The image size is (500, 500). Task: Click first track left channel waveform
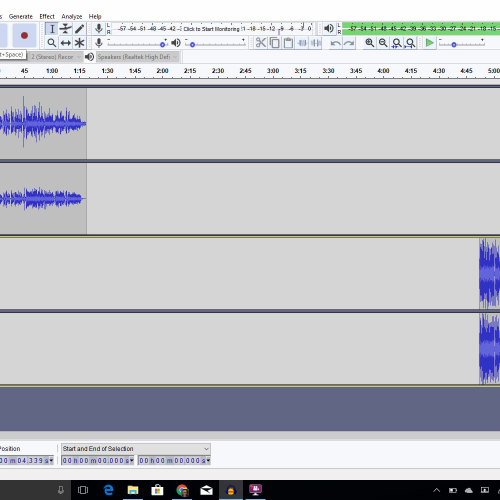tap(43, 123)
